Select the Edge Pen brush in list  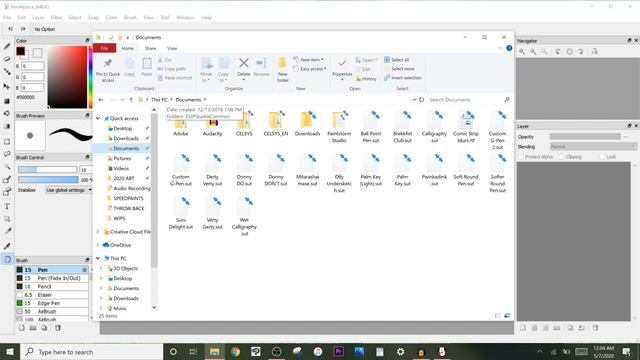(52, 303)
